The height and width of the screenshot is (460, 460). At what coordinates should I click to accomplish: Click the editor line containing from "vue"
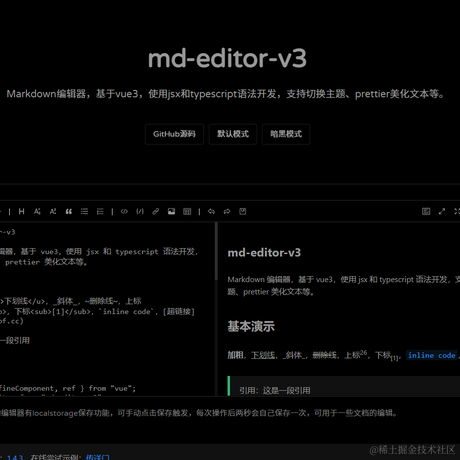point(68,388)
